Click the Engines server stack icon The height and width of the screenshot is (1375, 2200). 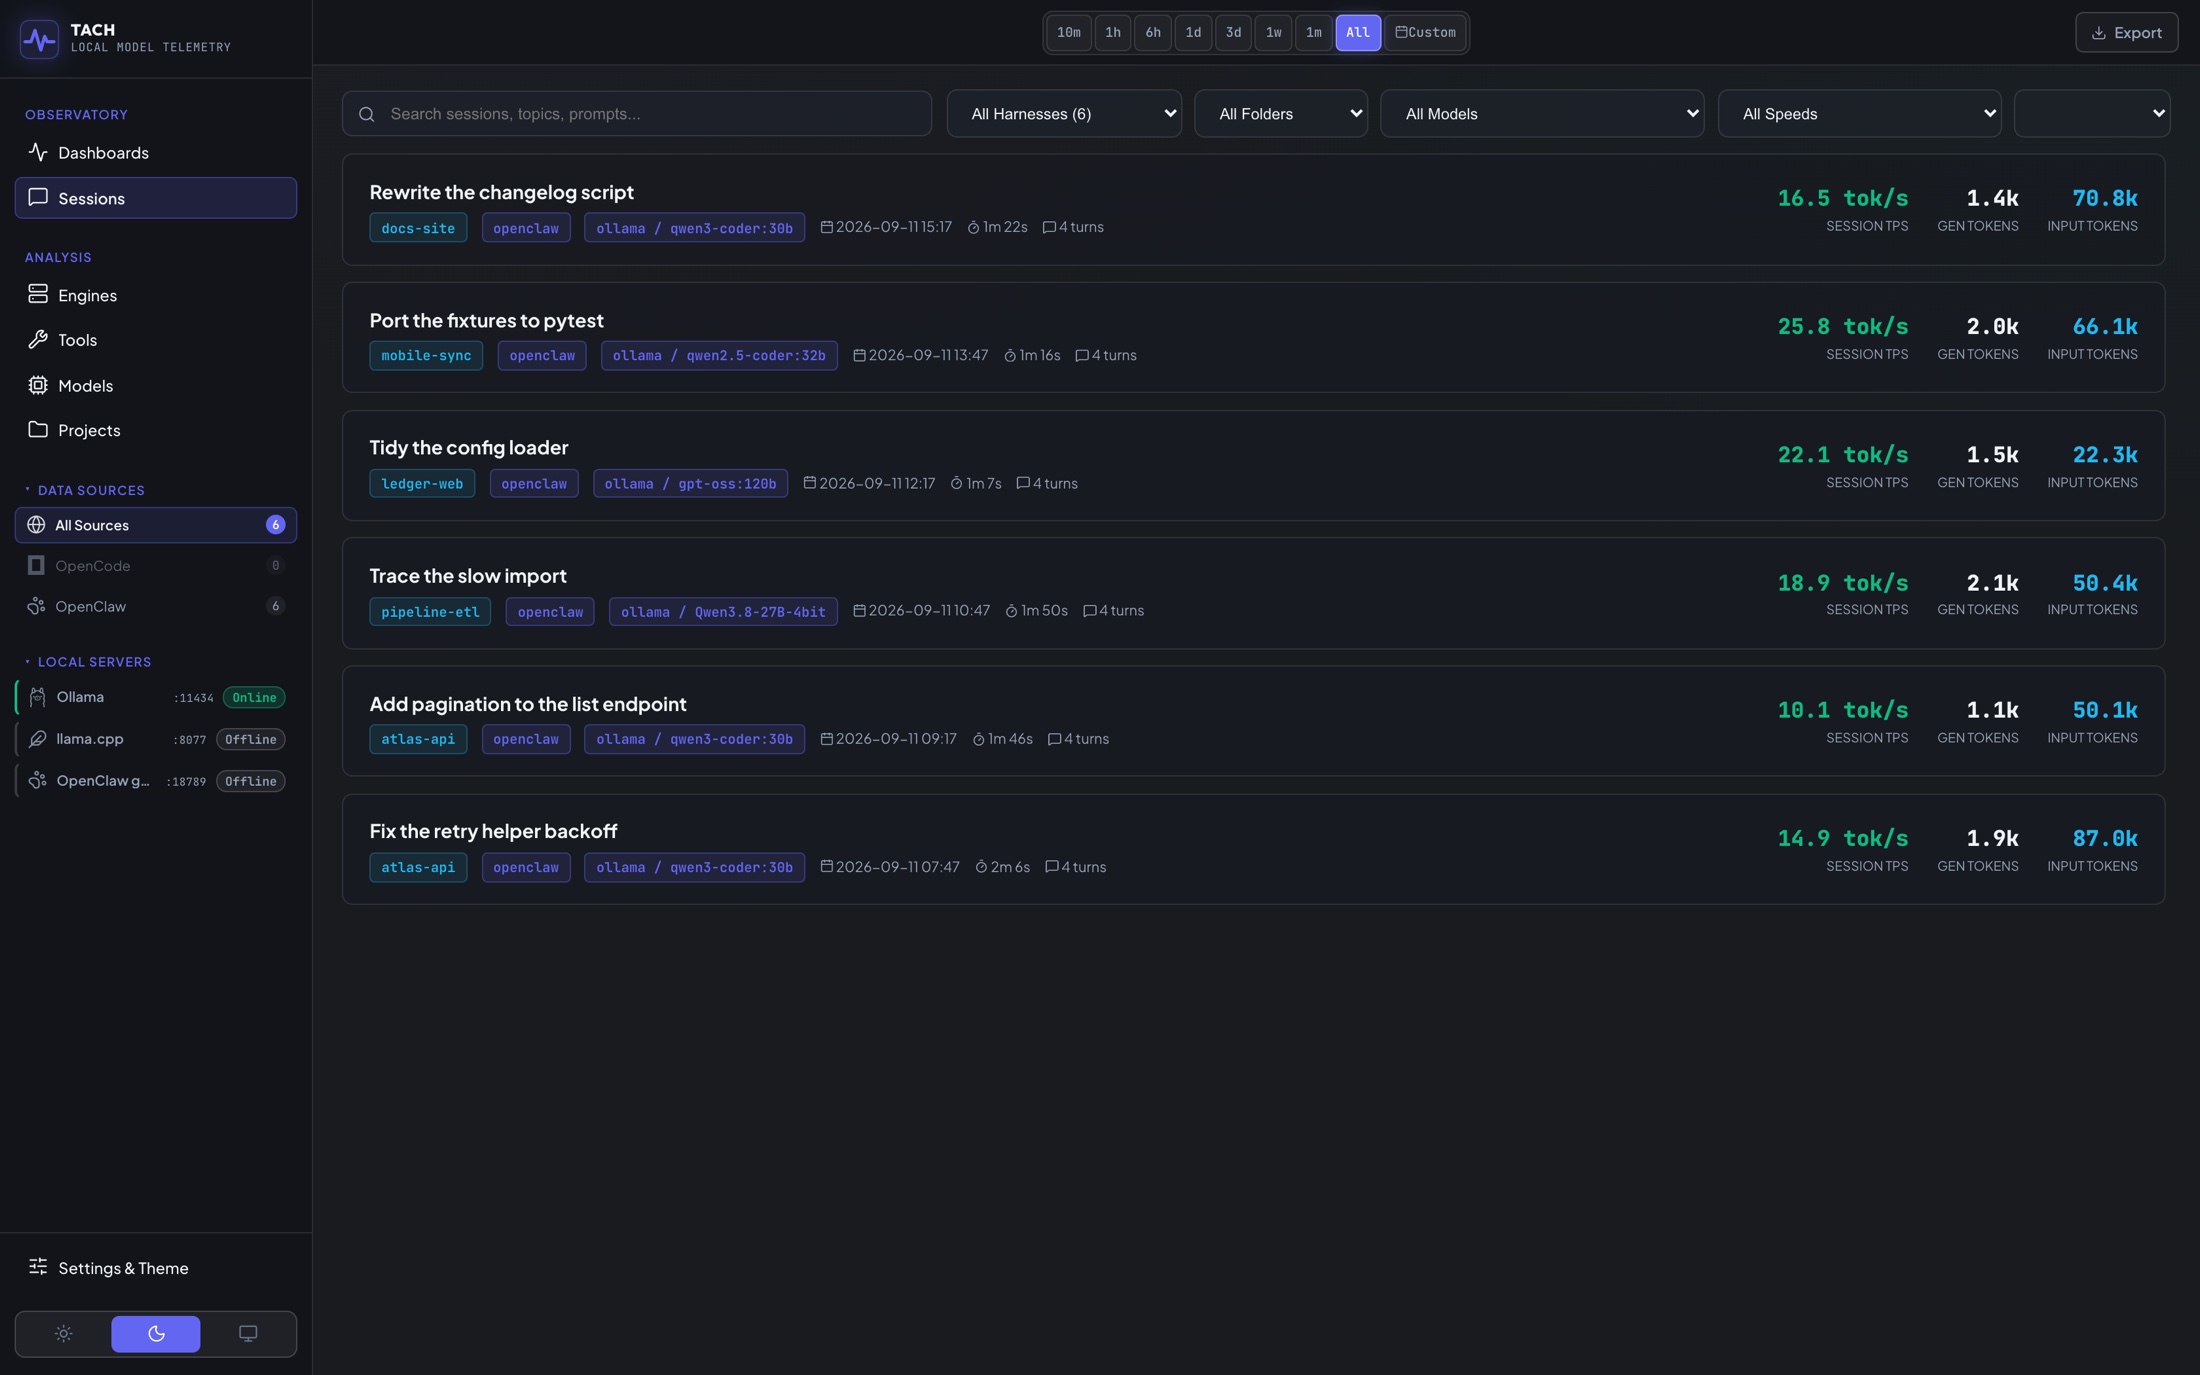pyautogui.click(x=38, y=294)
